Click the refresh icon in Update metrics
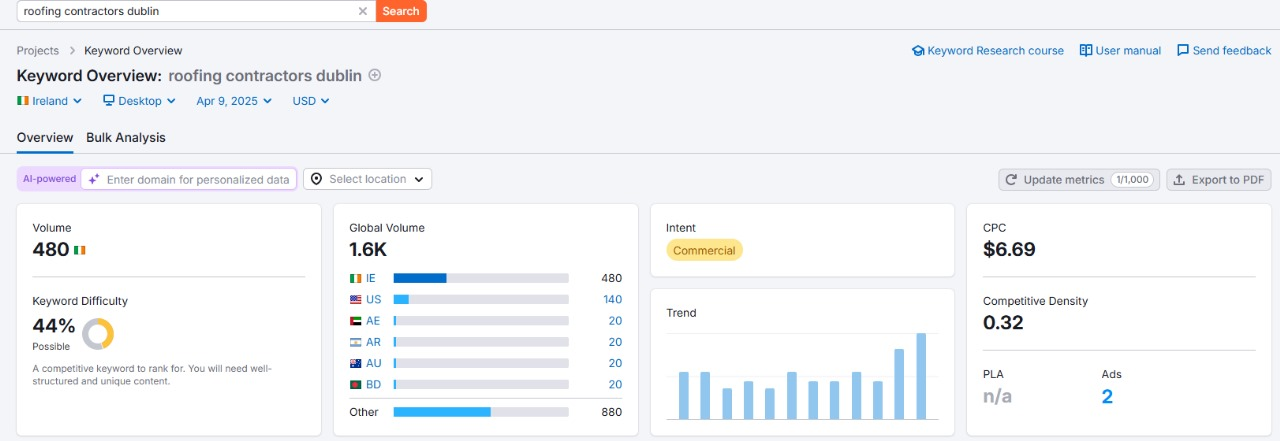1280x441 pixels. [1012, 179]
